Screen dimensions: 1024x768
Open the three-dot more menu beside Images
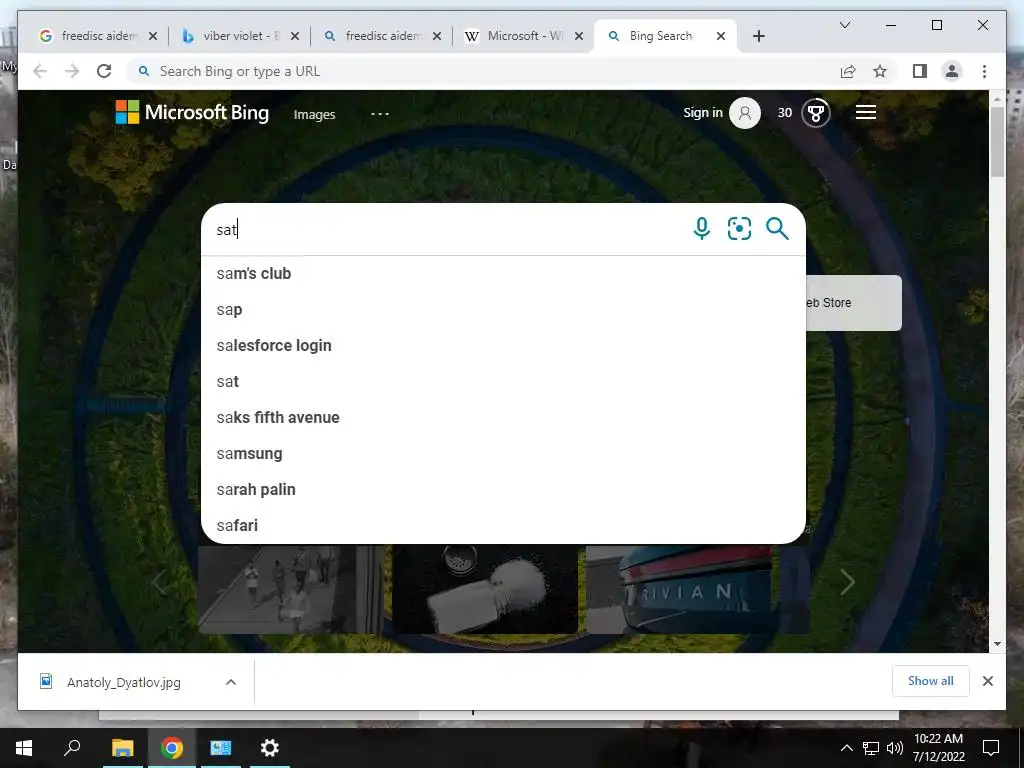(379, 114)
